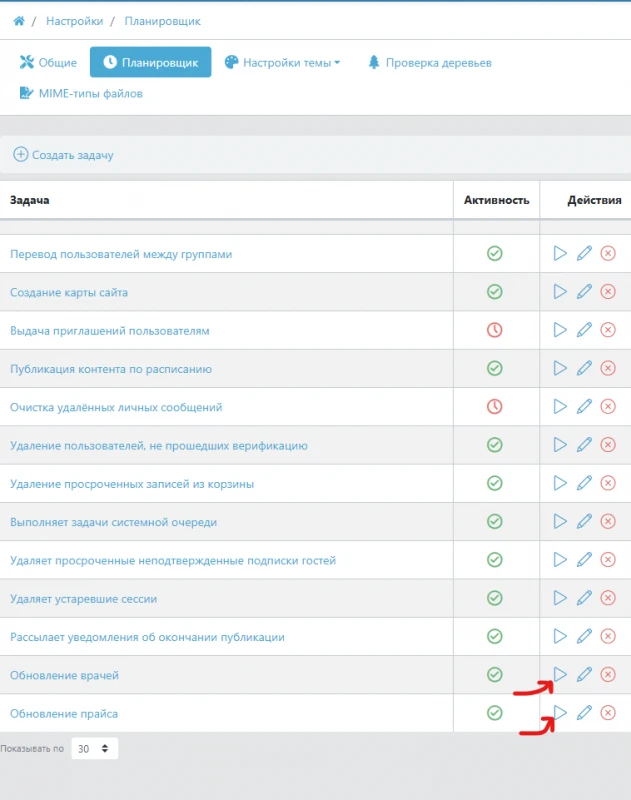Screen dimensions: 631x800
Task: Open 'Показывать по' rows-per-page selector
Action: pyautogui.click(x=95, y=748)
